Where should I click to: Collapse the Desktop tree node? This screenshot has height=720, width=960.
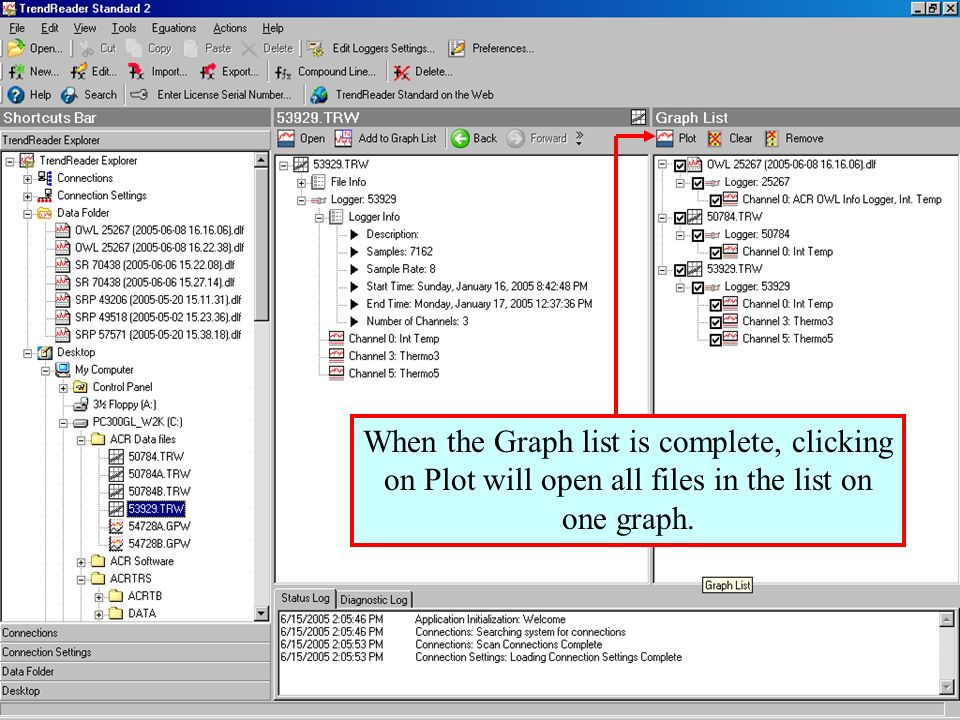(x=28, y=353)
